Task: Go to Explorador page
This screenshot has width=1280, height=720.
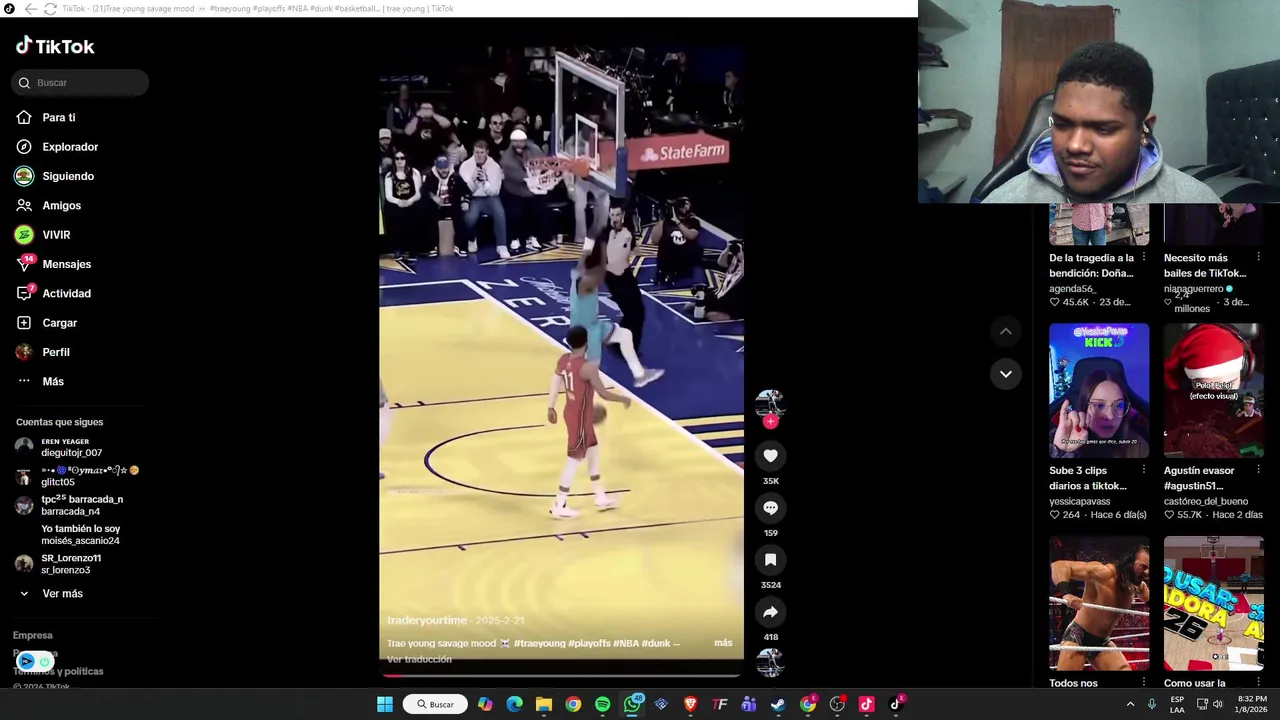Action: pyautogui.click(x=70, y=147)
